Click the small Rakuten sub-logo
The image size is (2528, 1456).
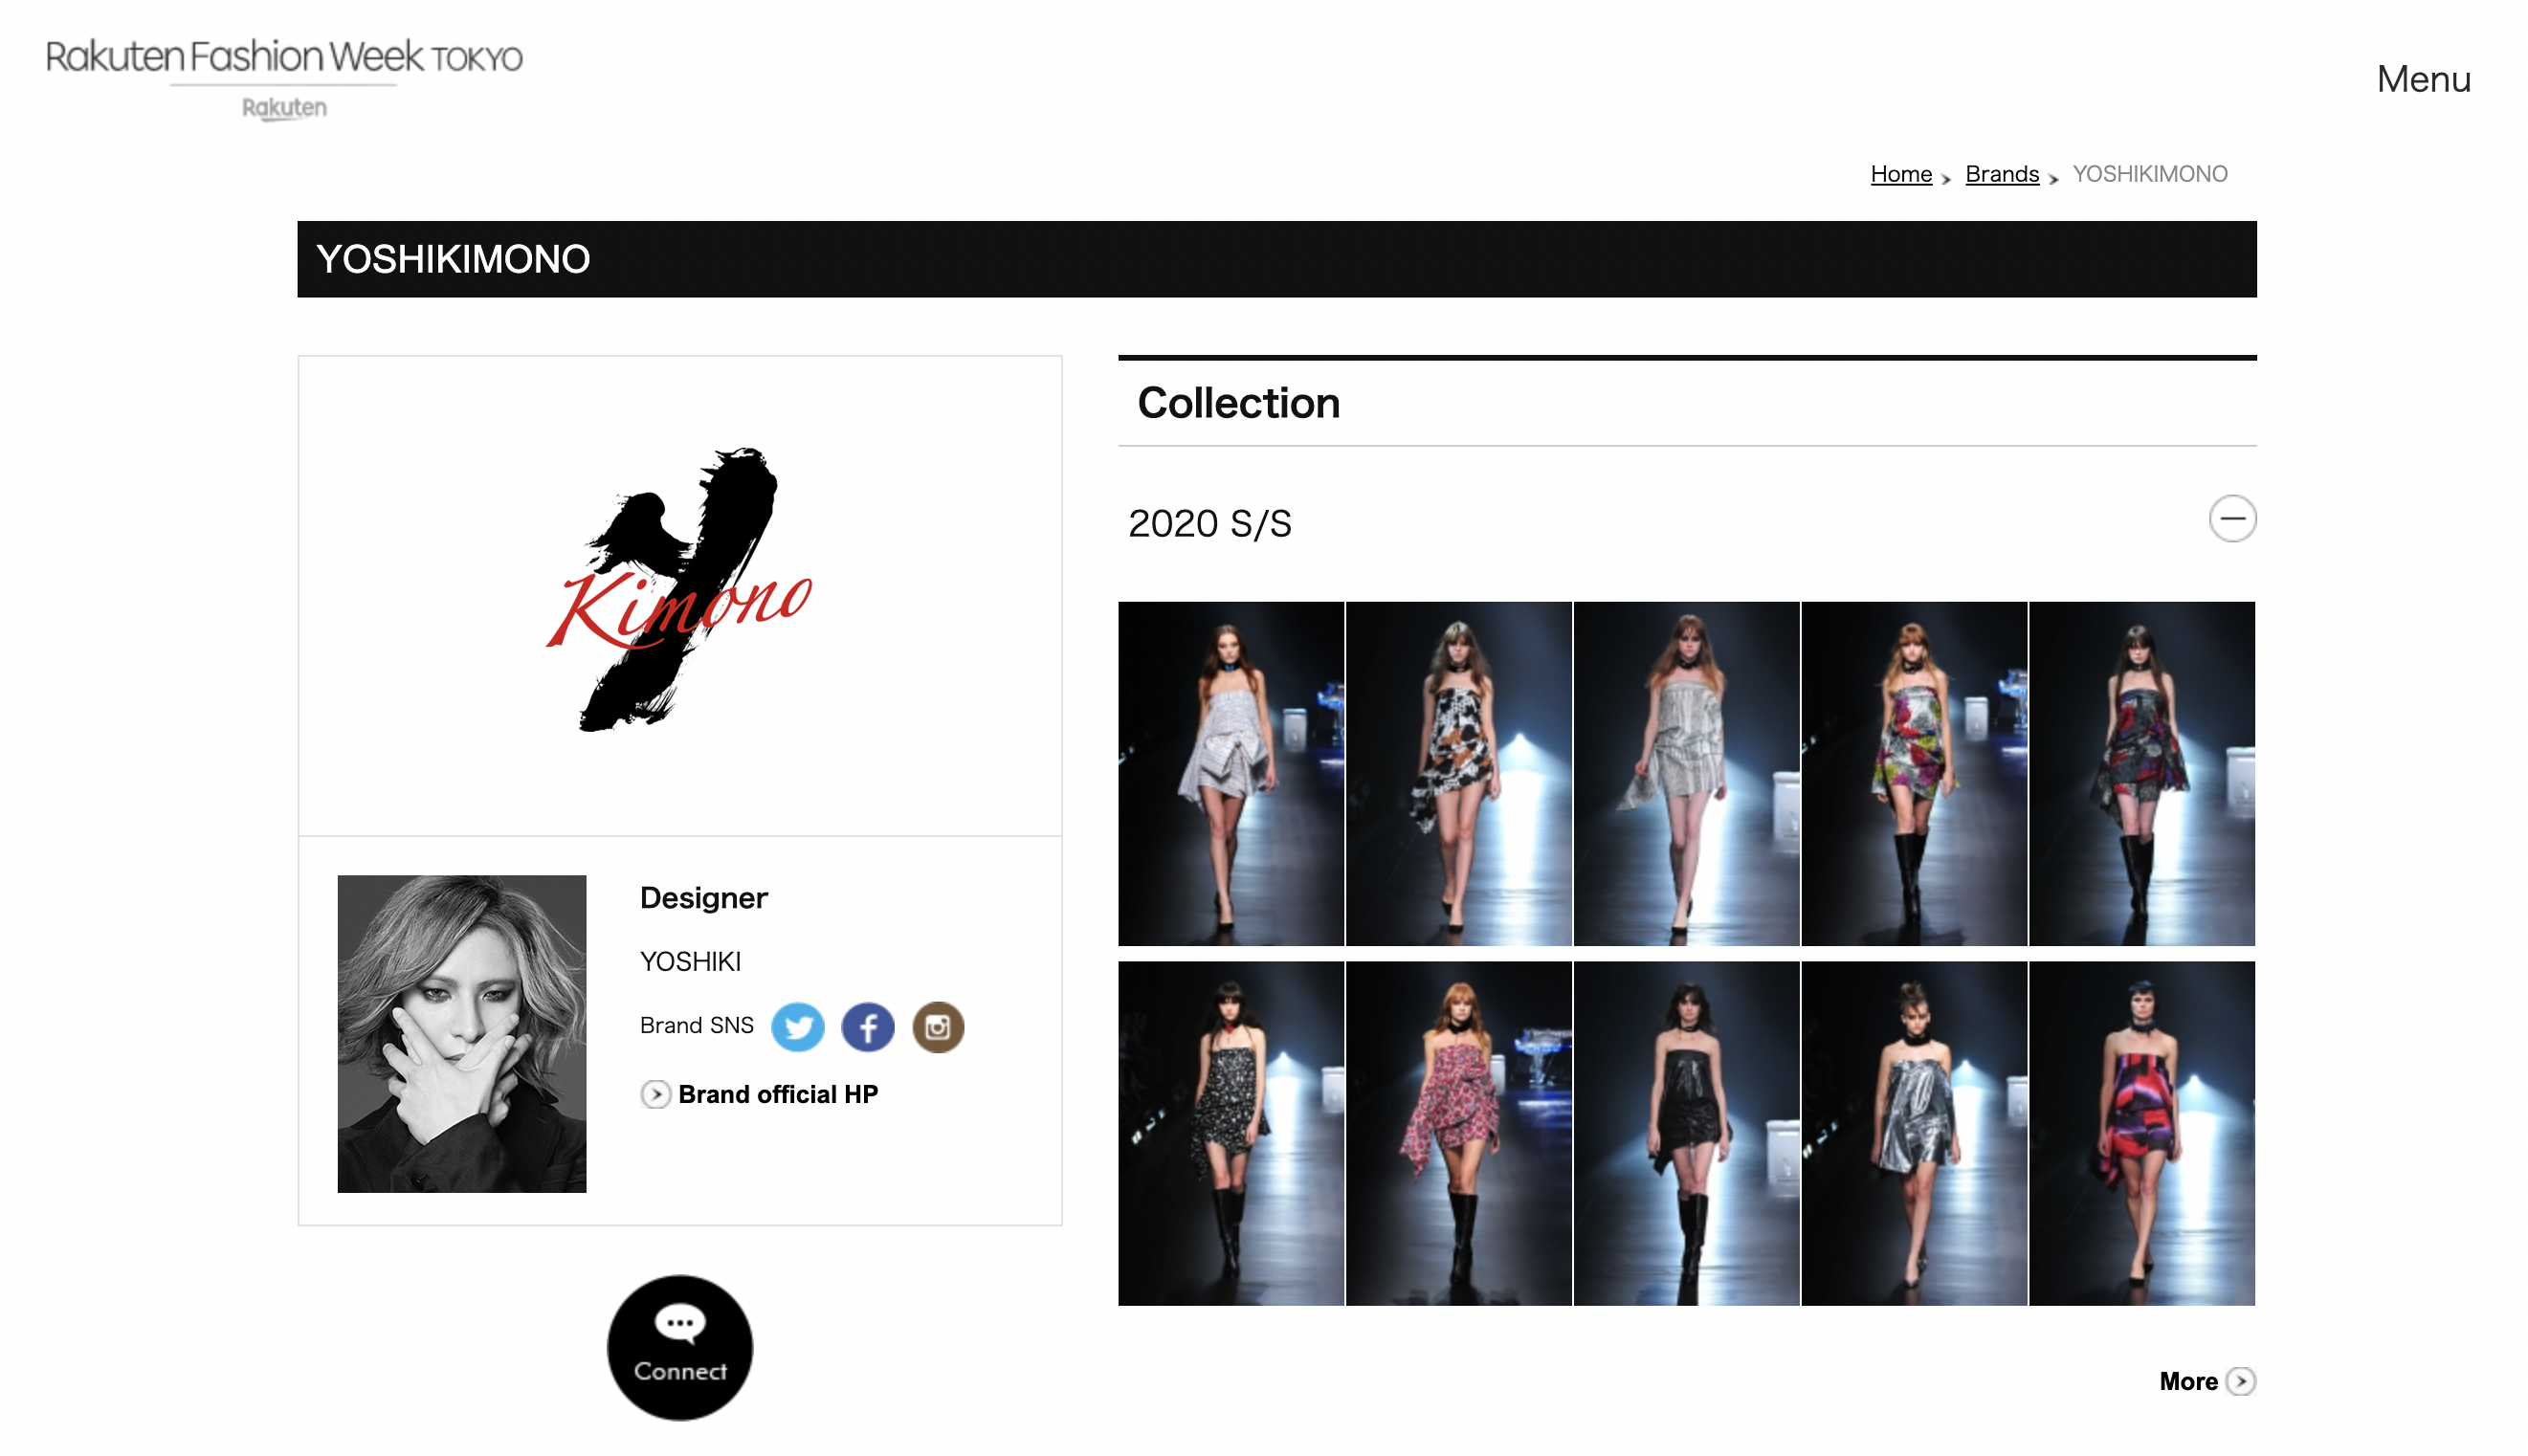[x=284, y=108]
